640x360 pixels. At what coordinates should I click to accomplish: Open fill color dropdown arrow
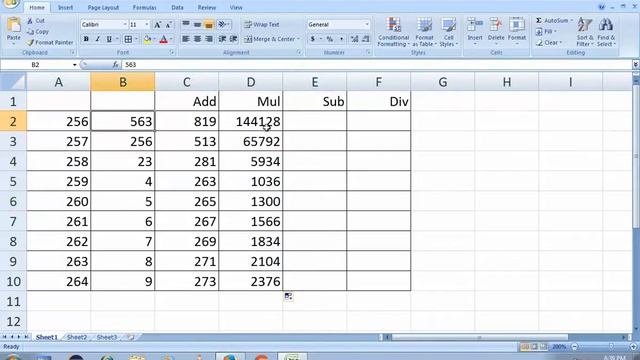[x=154, y=39]
